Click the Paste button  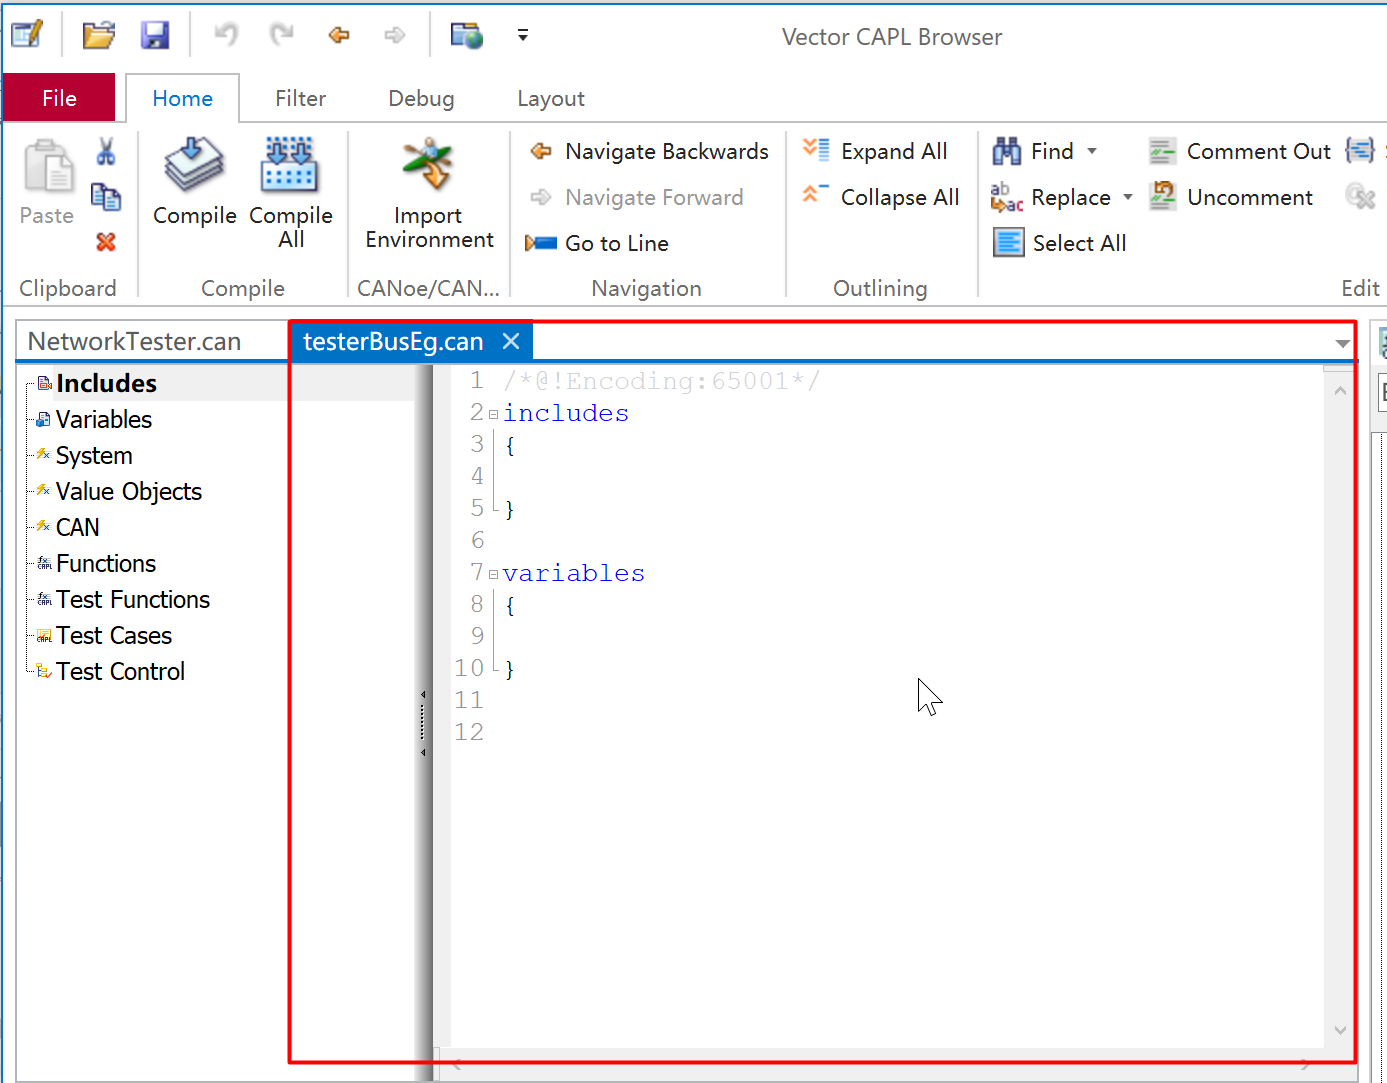(x=47, y=182)
